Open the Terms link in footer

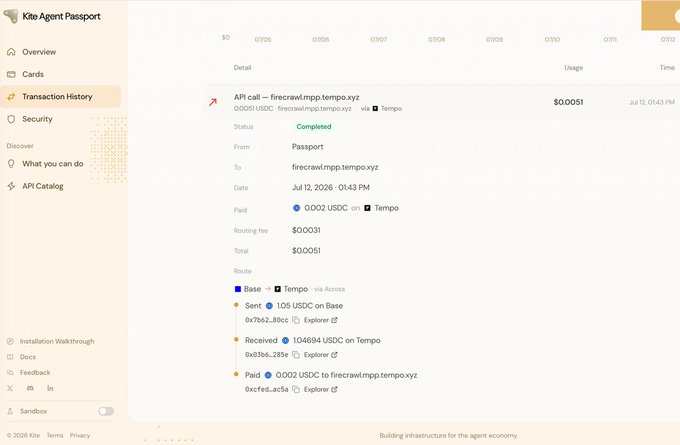click(x=55, y=435)
